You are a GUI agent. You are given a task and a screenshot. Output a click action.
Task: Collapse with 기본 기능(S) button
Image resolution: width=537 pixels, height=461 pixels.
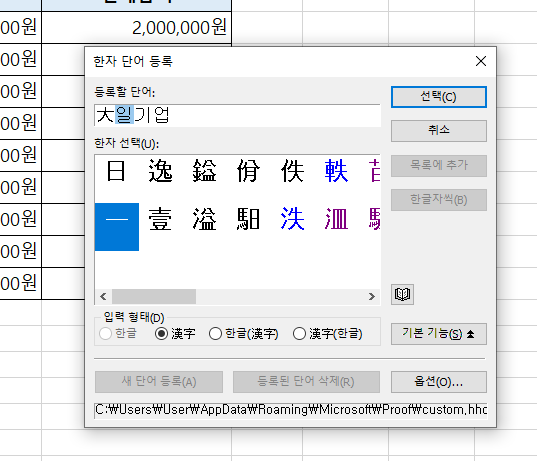tap(439, 334)
